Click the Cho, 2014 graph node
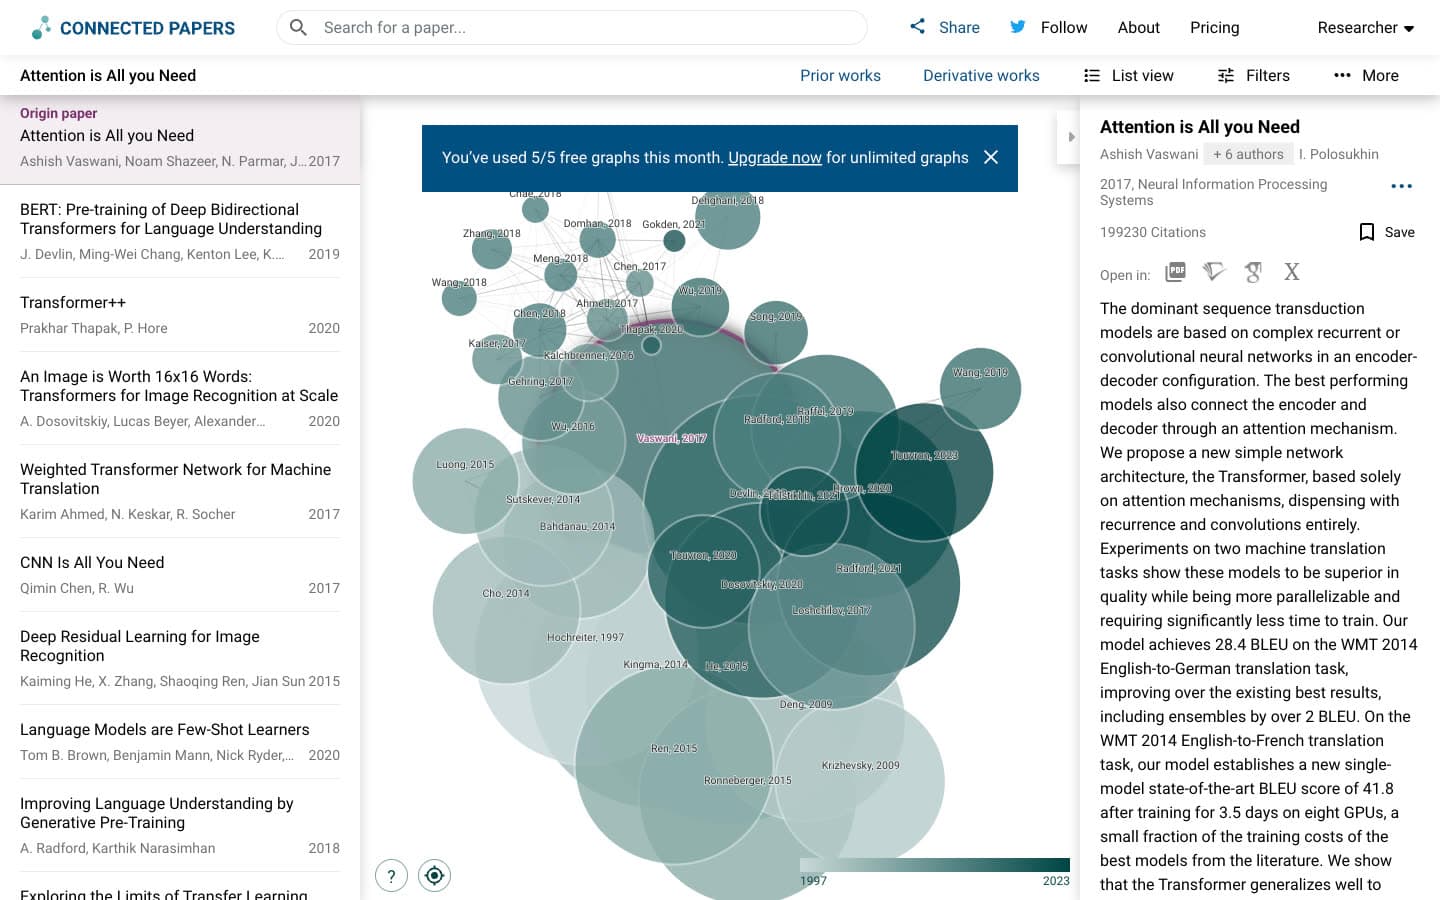 506,610
